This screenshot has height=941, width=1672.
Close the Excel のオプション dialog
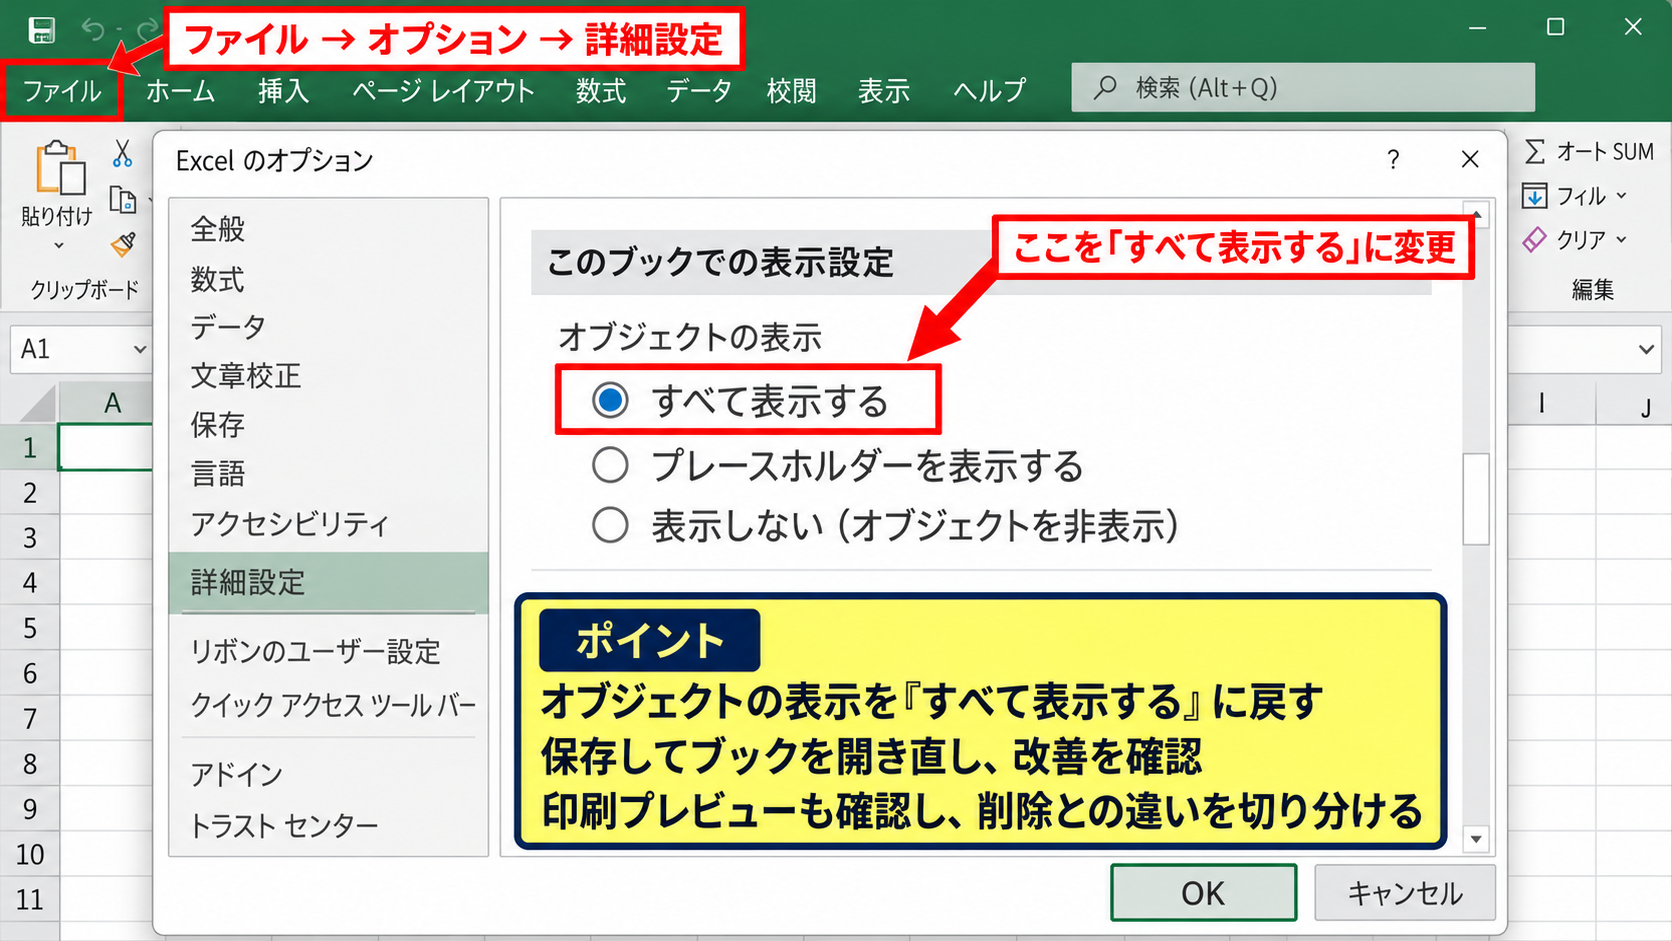[x=1470, y=159]
